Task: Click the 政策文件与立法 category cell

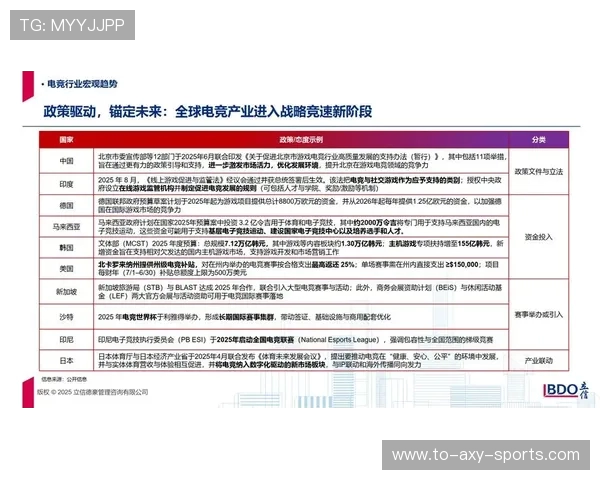Action: click(538, 171)
